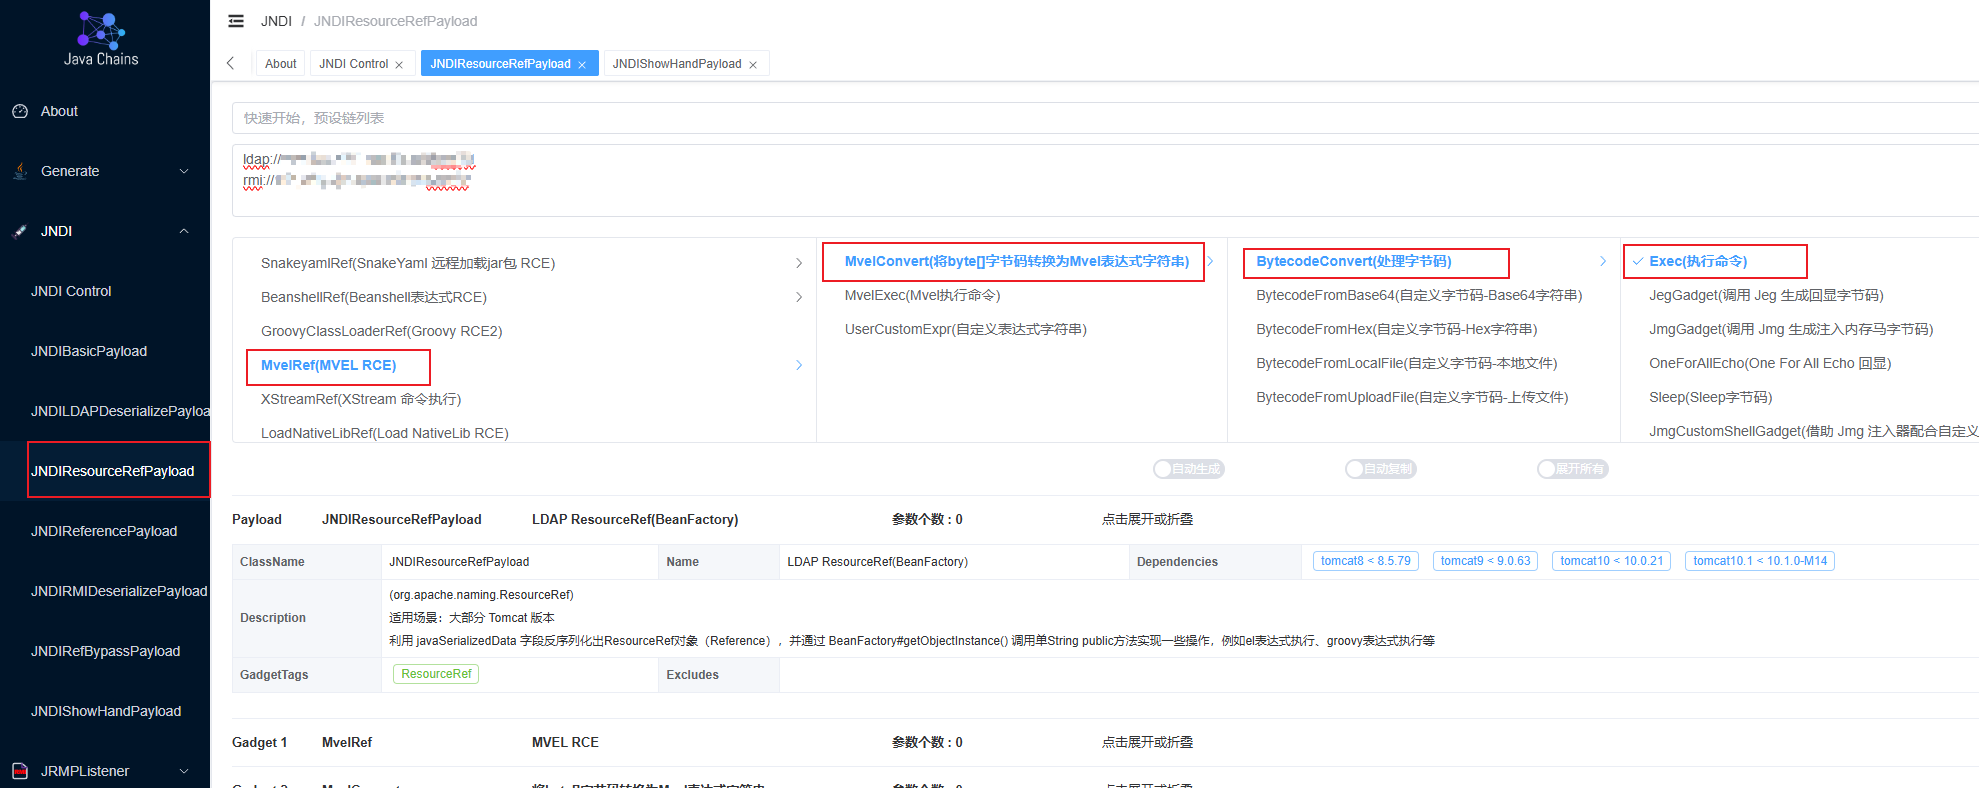Click the tabs left scroll arrow

pyautogui.click(x=231, y=63)
